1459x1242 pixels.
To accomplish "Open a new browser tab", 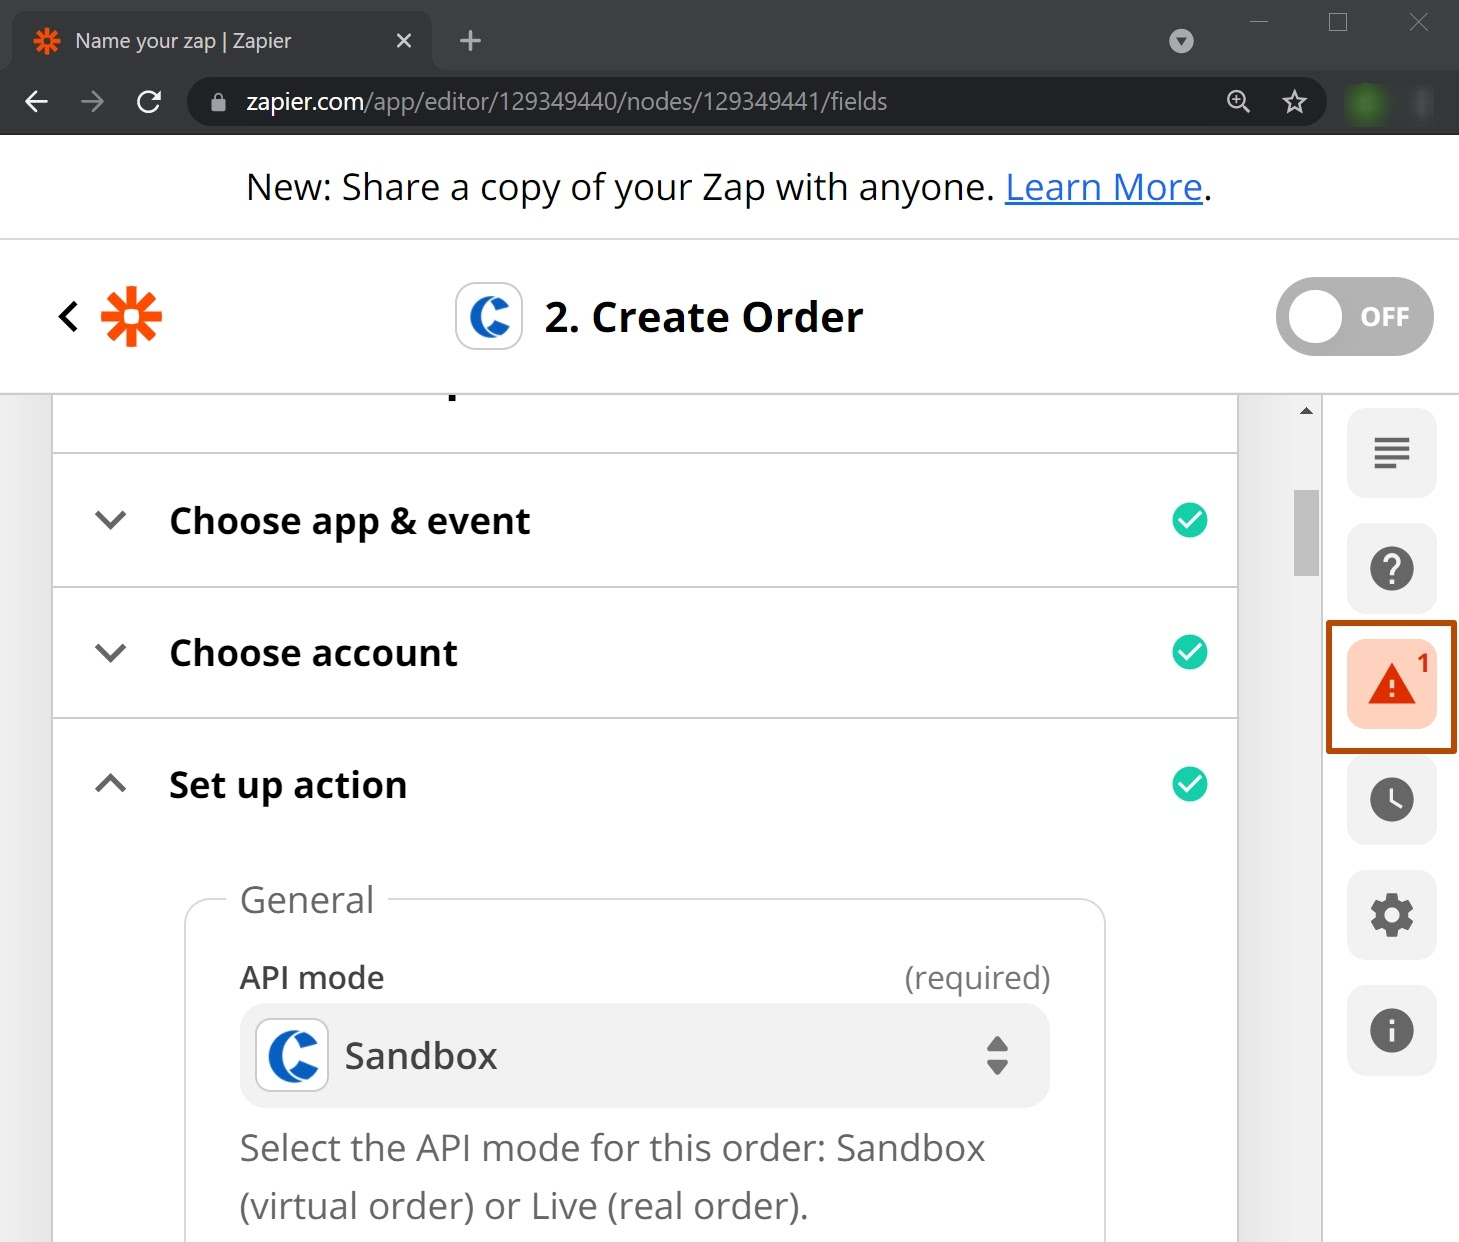I will pyautogui.click(x=470, y=41).
